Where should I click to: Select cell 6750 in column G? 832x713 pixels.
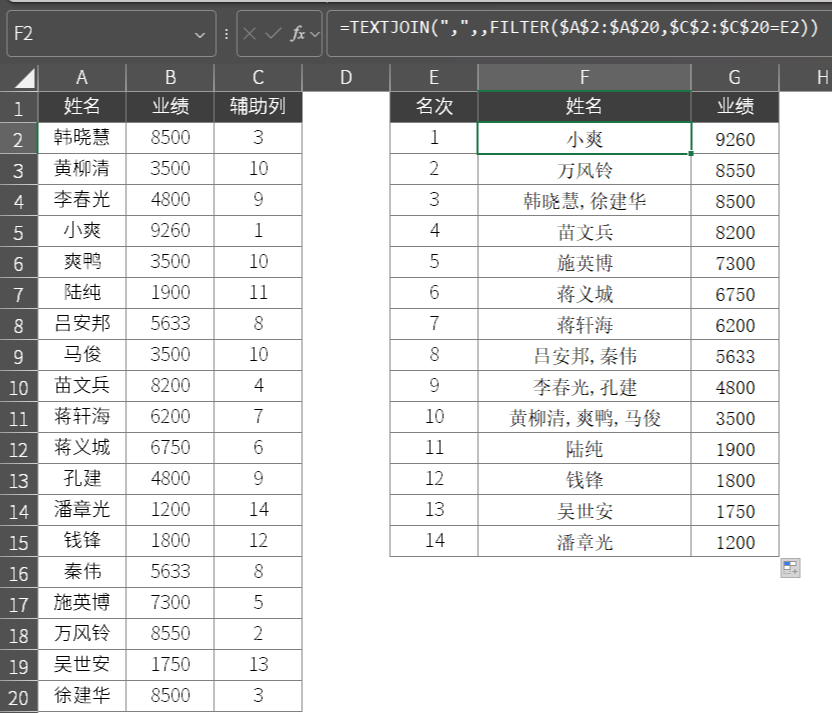[x=735, y=293]
